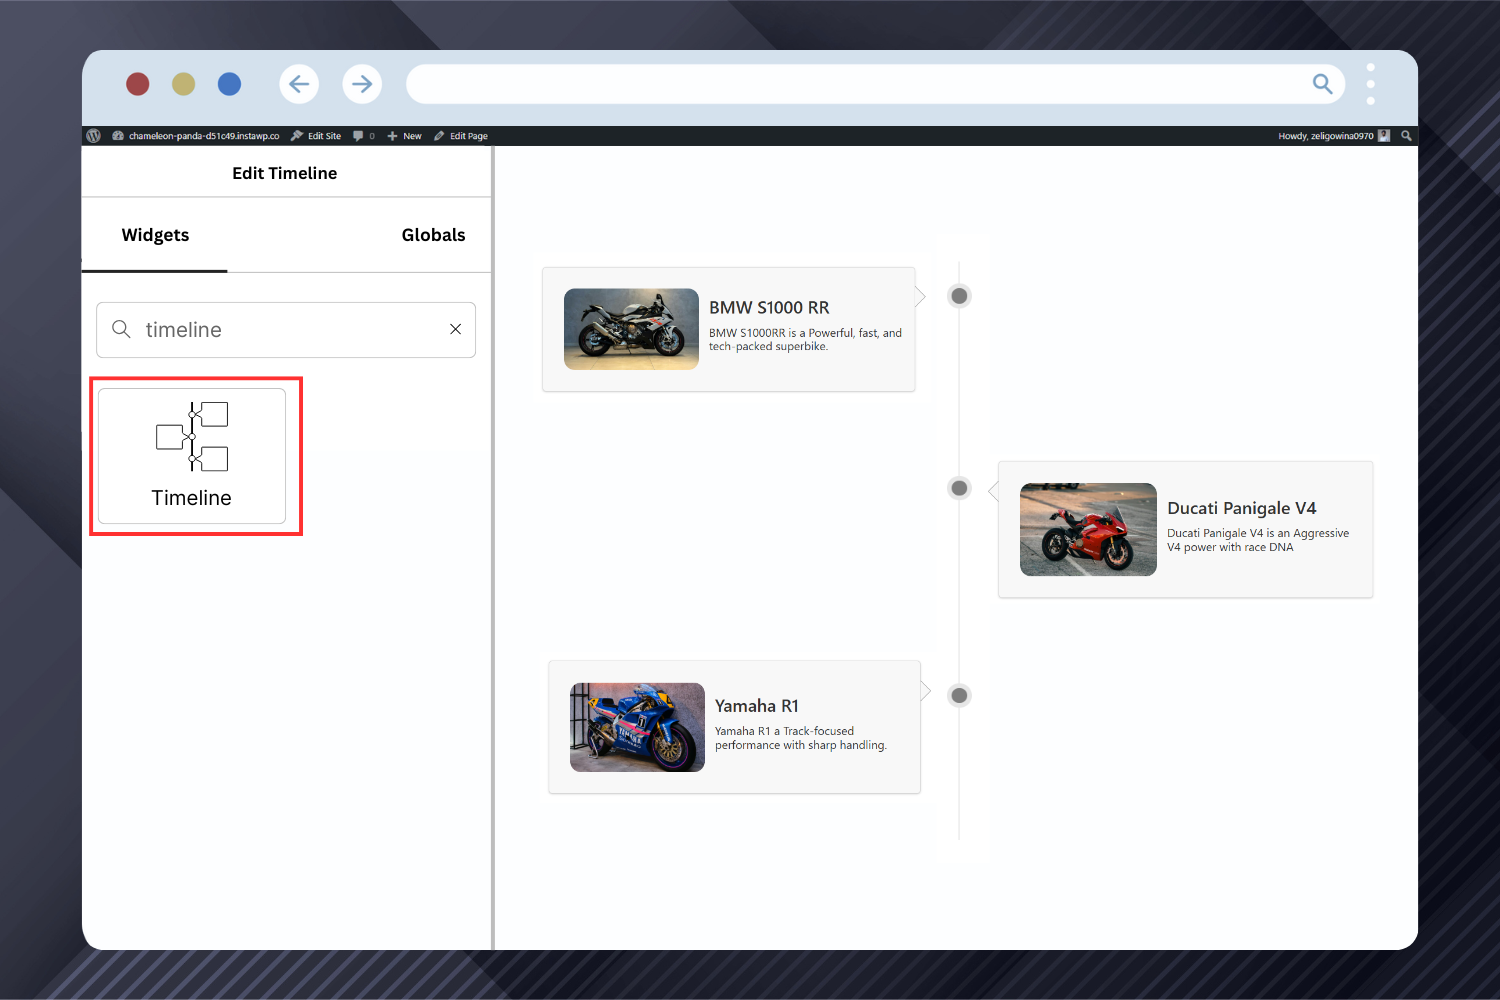Select the Timeline widget
Screen dimensions: 1500x1000
coord(192,456)
